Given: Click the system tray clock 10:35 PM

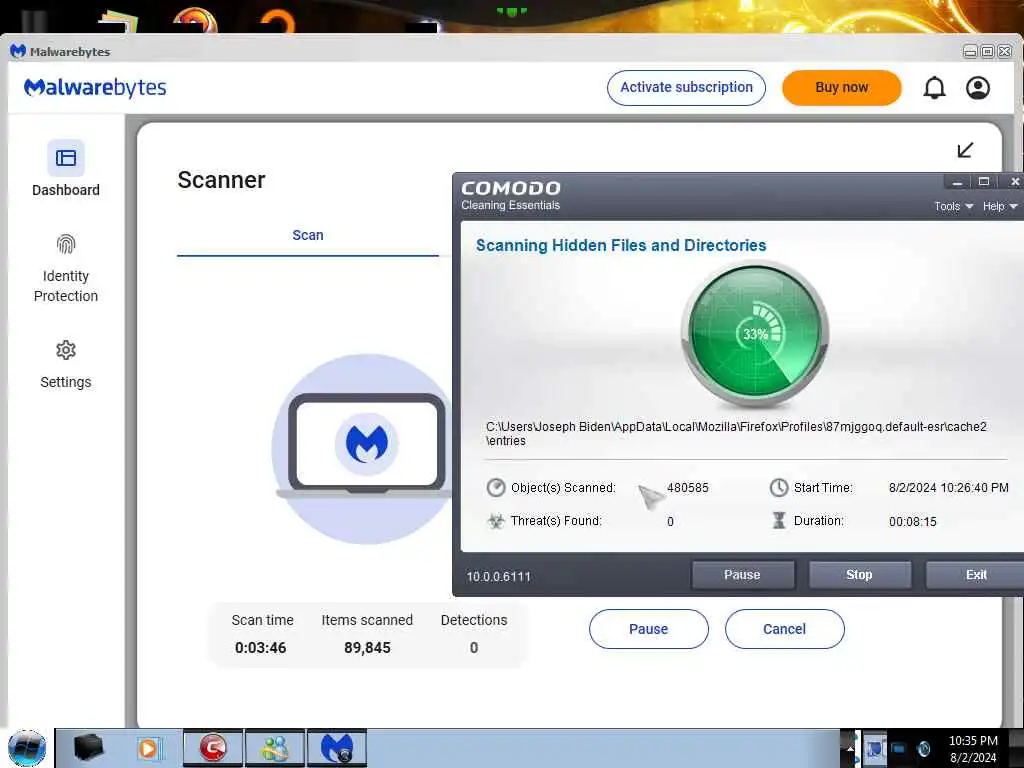Looking at the screenshot, I should 973,741.
